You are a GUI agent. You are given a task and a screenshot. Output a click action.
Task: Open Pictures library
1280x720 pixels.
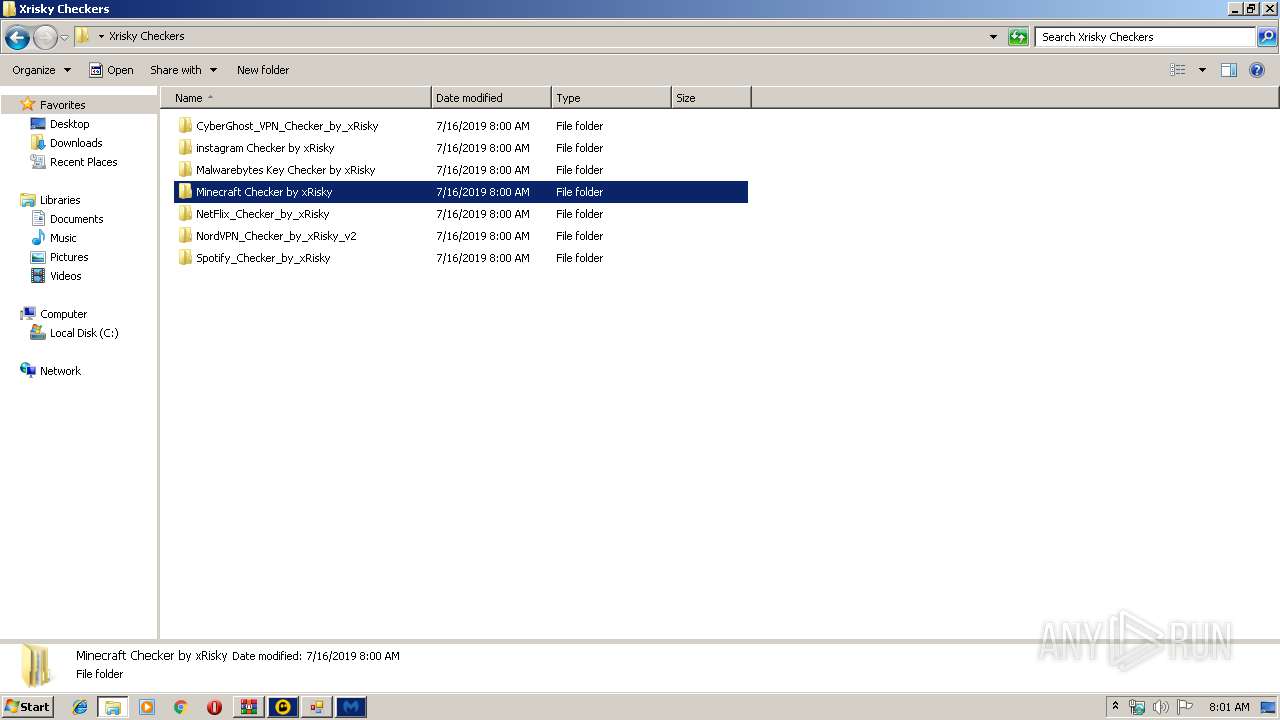[69, 257]
